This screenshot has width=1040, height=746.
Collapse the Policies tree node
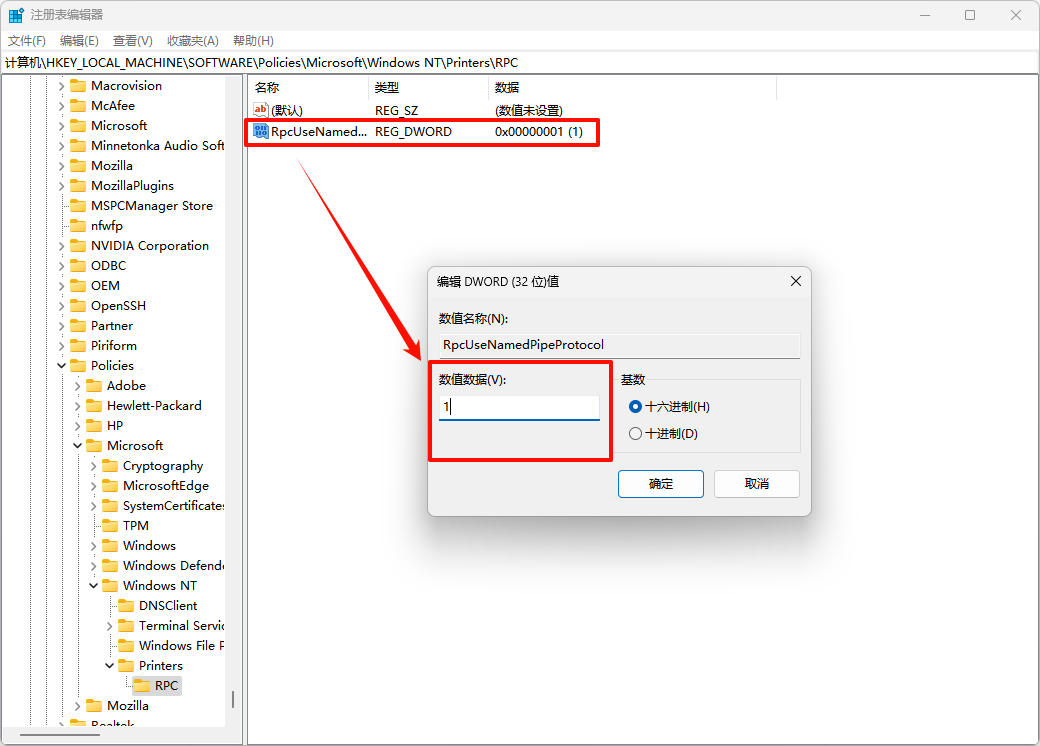62,366
